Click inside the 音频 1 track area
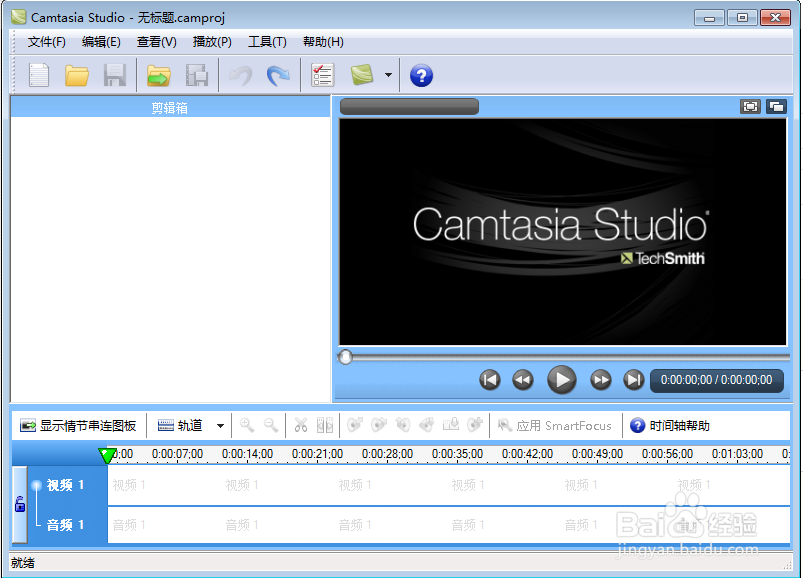The width and height of the screenshot is (803, 578). click(x=449, y=525)
